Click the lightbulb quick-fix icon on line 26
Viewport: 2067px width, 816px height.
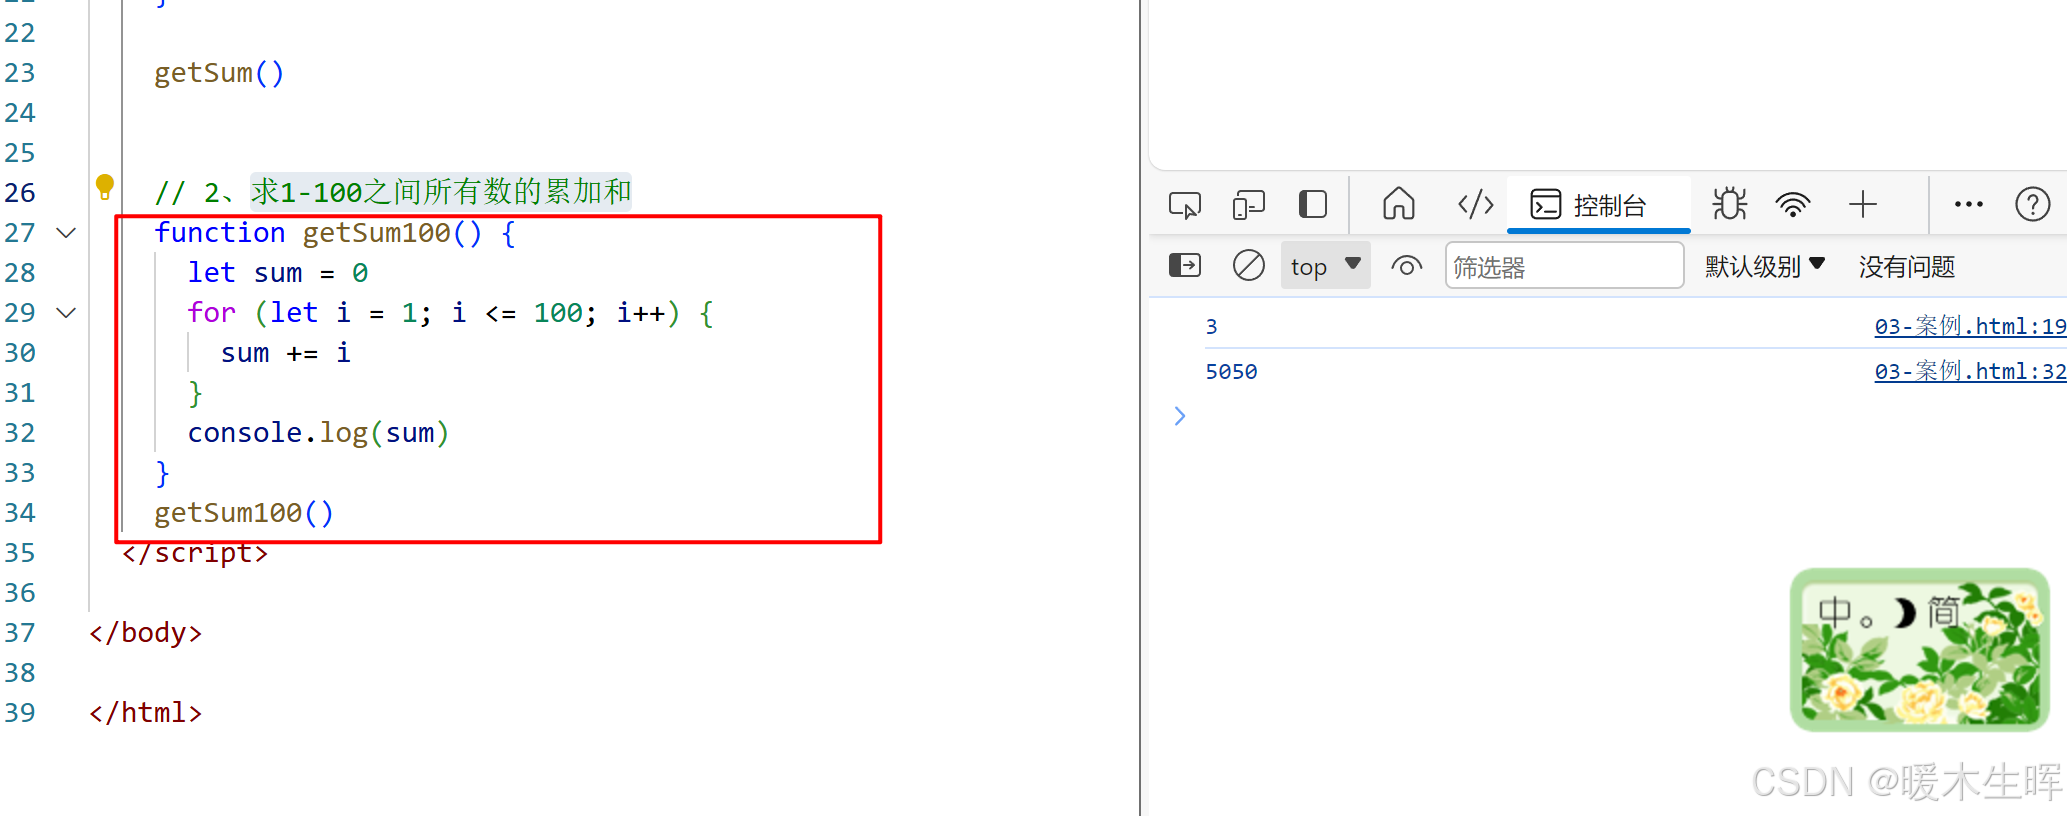104,186
